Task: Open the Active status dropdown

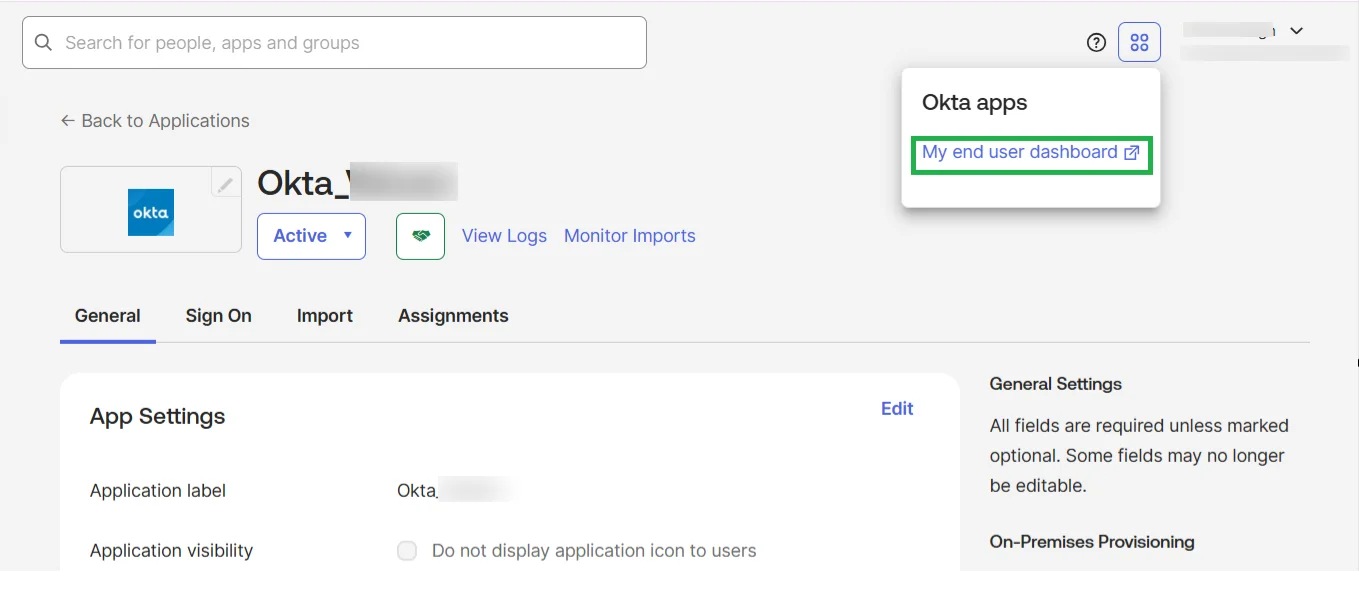Action: (311, 236)
